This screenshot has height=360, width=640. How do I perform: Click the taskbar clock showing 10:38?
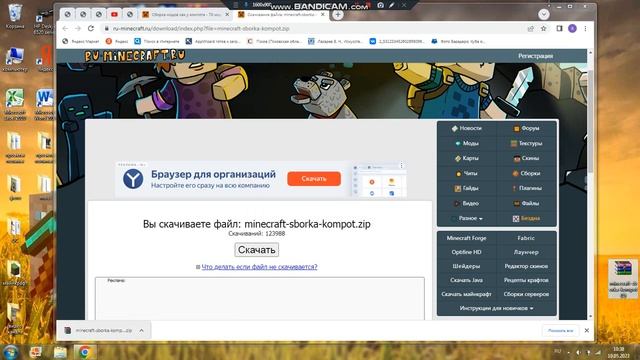(x=619, y=352)
